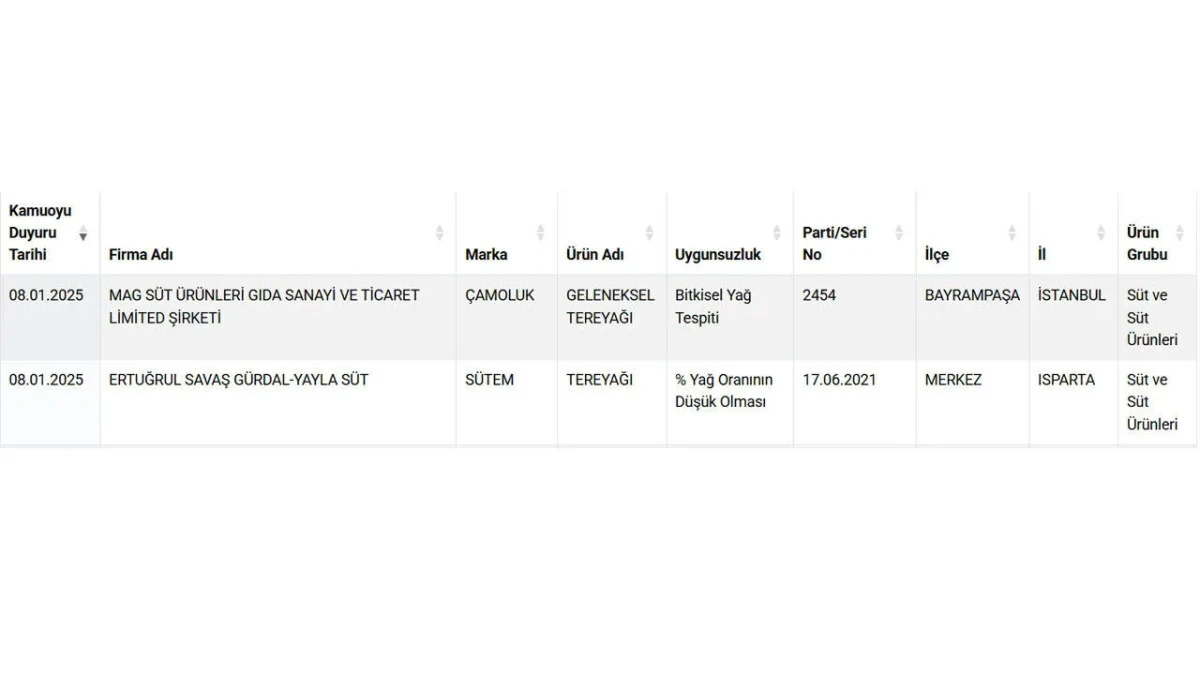The image size is (1200, 675).
Task: Click the Ürün Grubu column header
Action: click(1146, 243)
